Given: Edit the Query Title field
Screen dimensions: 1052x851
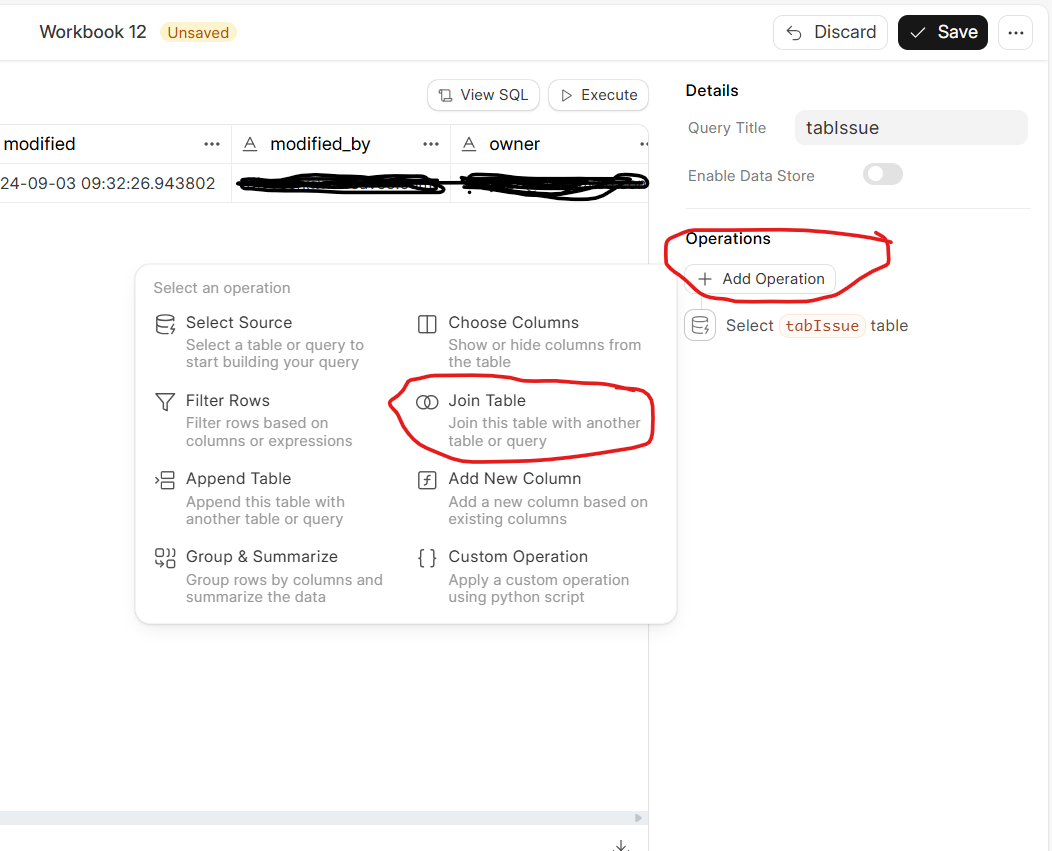Looking at the screenshot, I should click(911, 128).
